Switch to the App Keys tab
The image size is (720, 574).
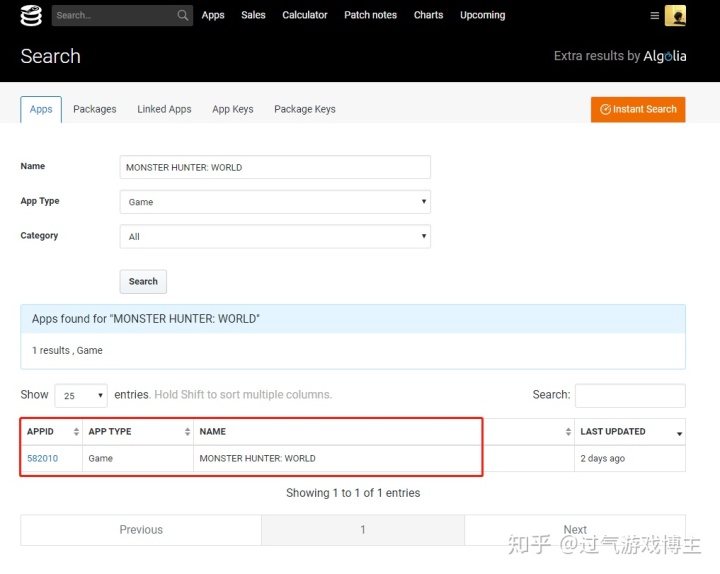click(233, 109)
